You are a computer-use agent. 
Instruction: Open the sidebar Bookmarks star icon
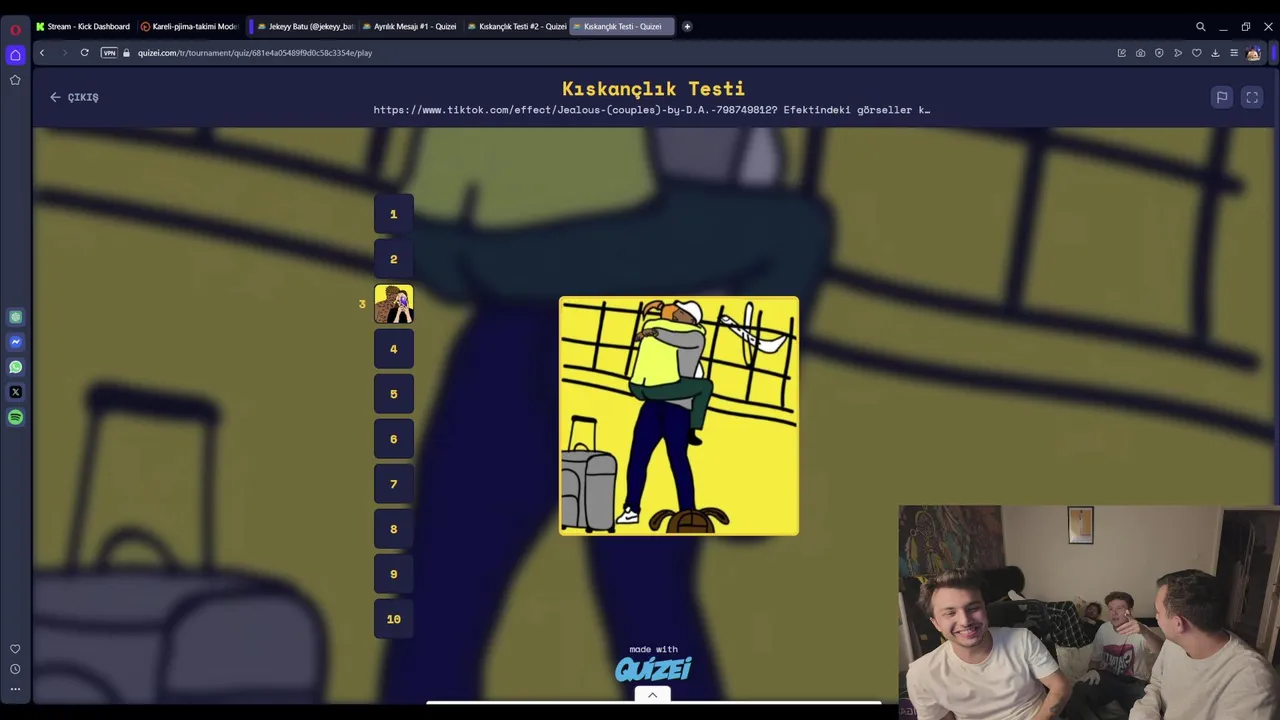click(x=15, y=80)
